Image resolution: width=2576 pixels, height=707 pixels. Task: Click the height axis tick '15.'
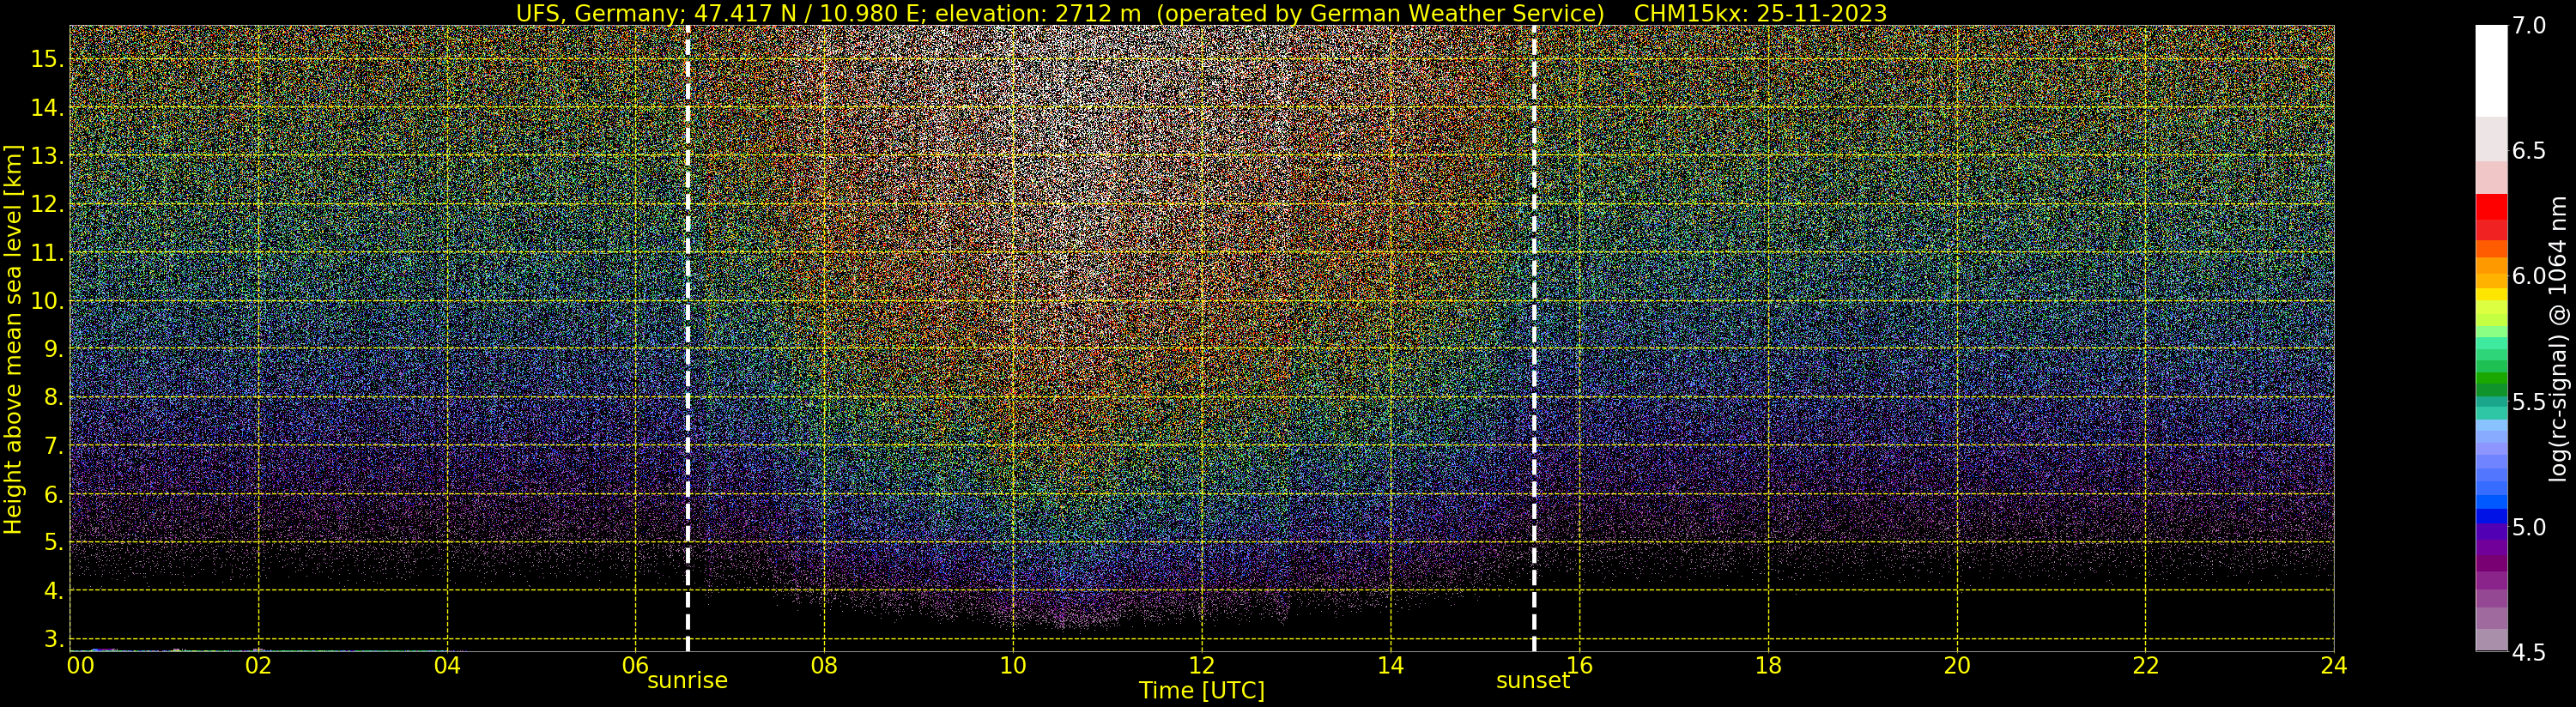(x=46, y=59)
